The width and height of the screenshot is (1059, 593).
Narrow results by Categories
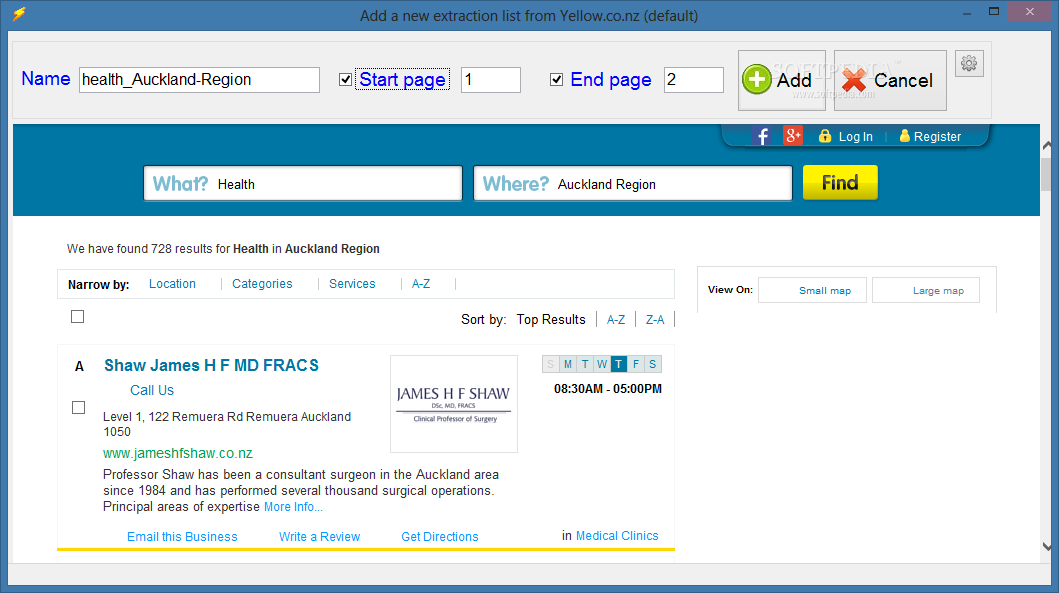pos(262,284)
